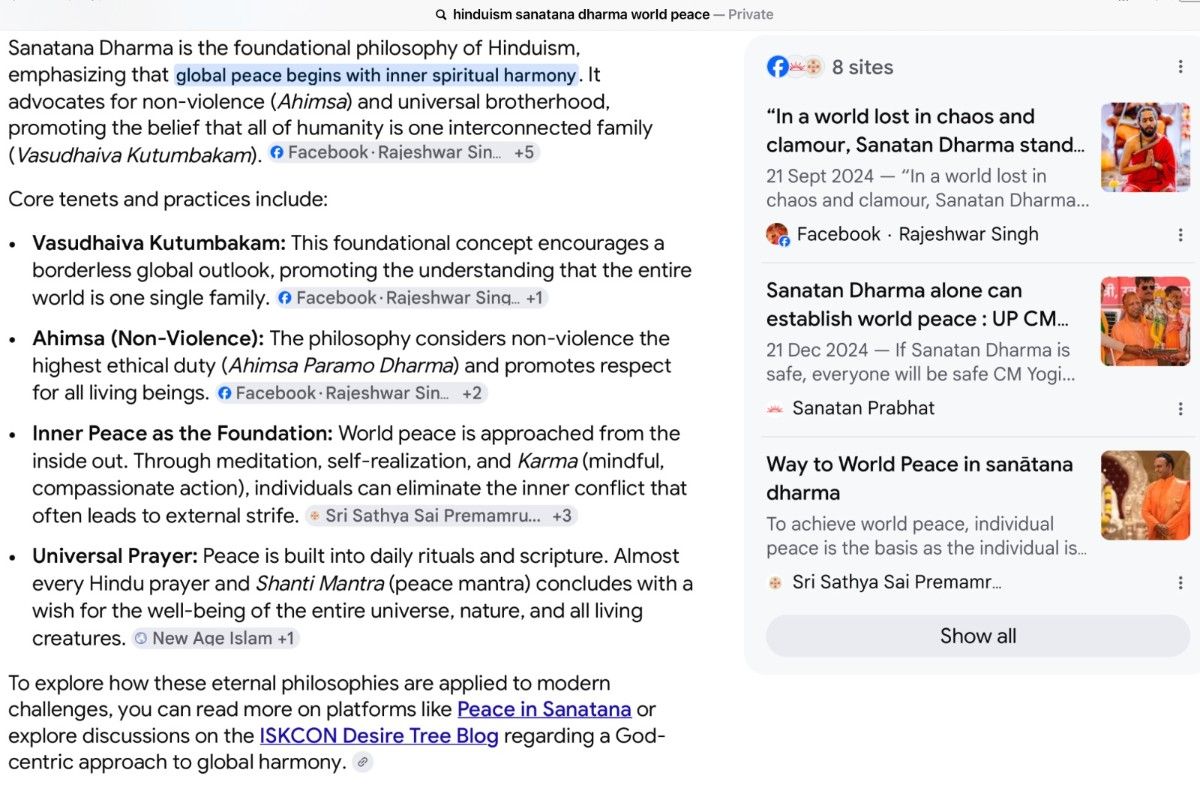Expand the +2 sources on Ahimsa bullet
The image size is (1200, 794).
pos(472,393)
